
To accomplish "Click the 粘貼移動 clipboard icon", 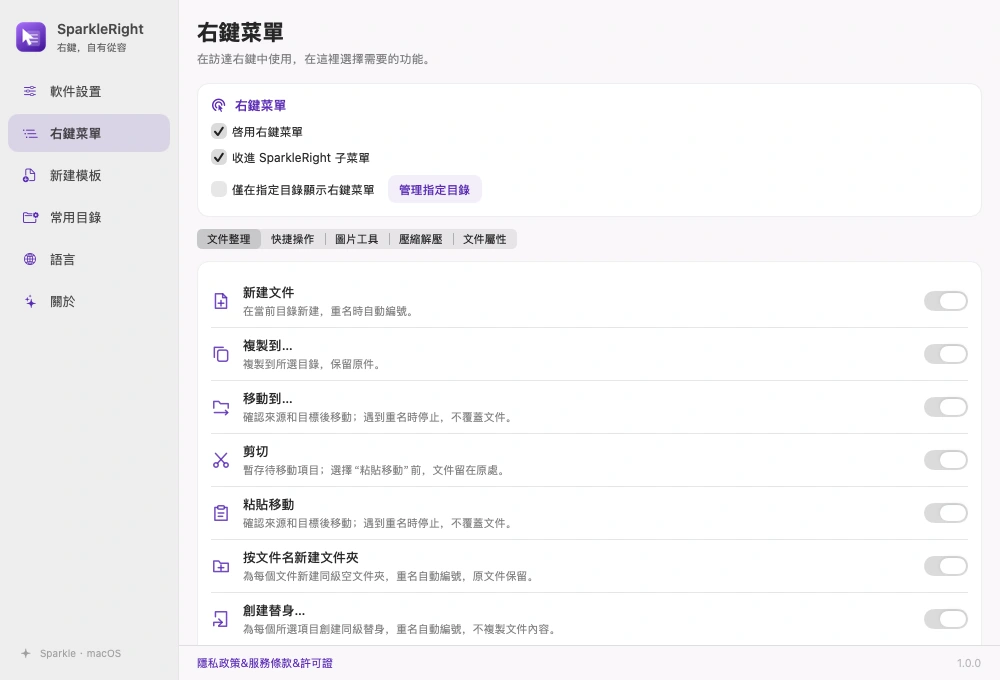I will point(221,513).
